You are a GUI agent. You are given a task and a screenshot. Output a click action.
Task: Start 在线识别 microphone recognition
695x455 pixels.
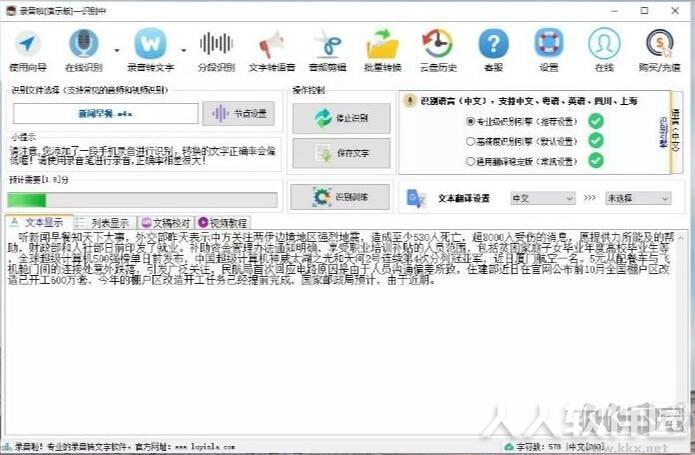[x=84, y=50]
